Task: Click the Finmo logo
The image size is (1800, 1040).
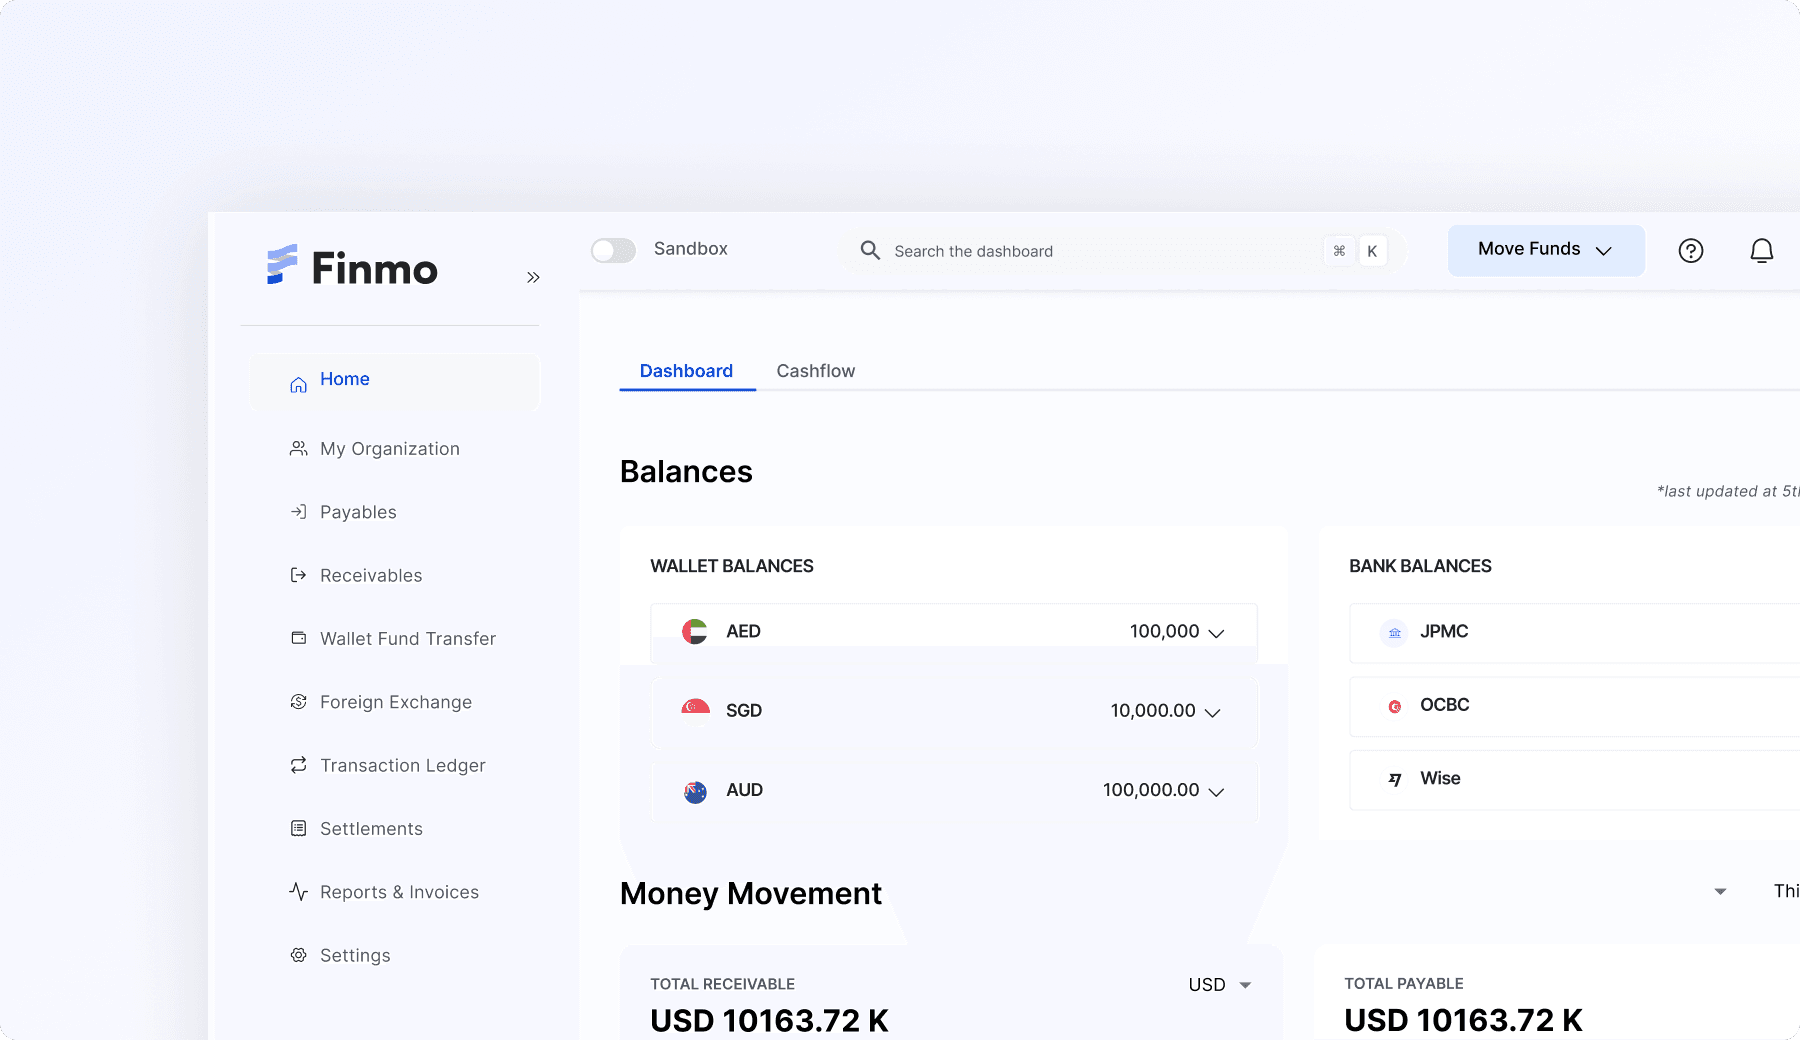Action: (x=352, y=267)
